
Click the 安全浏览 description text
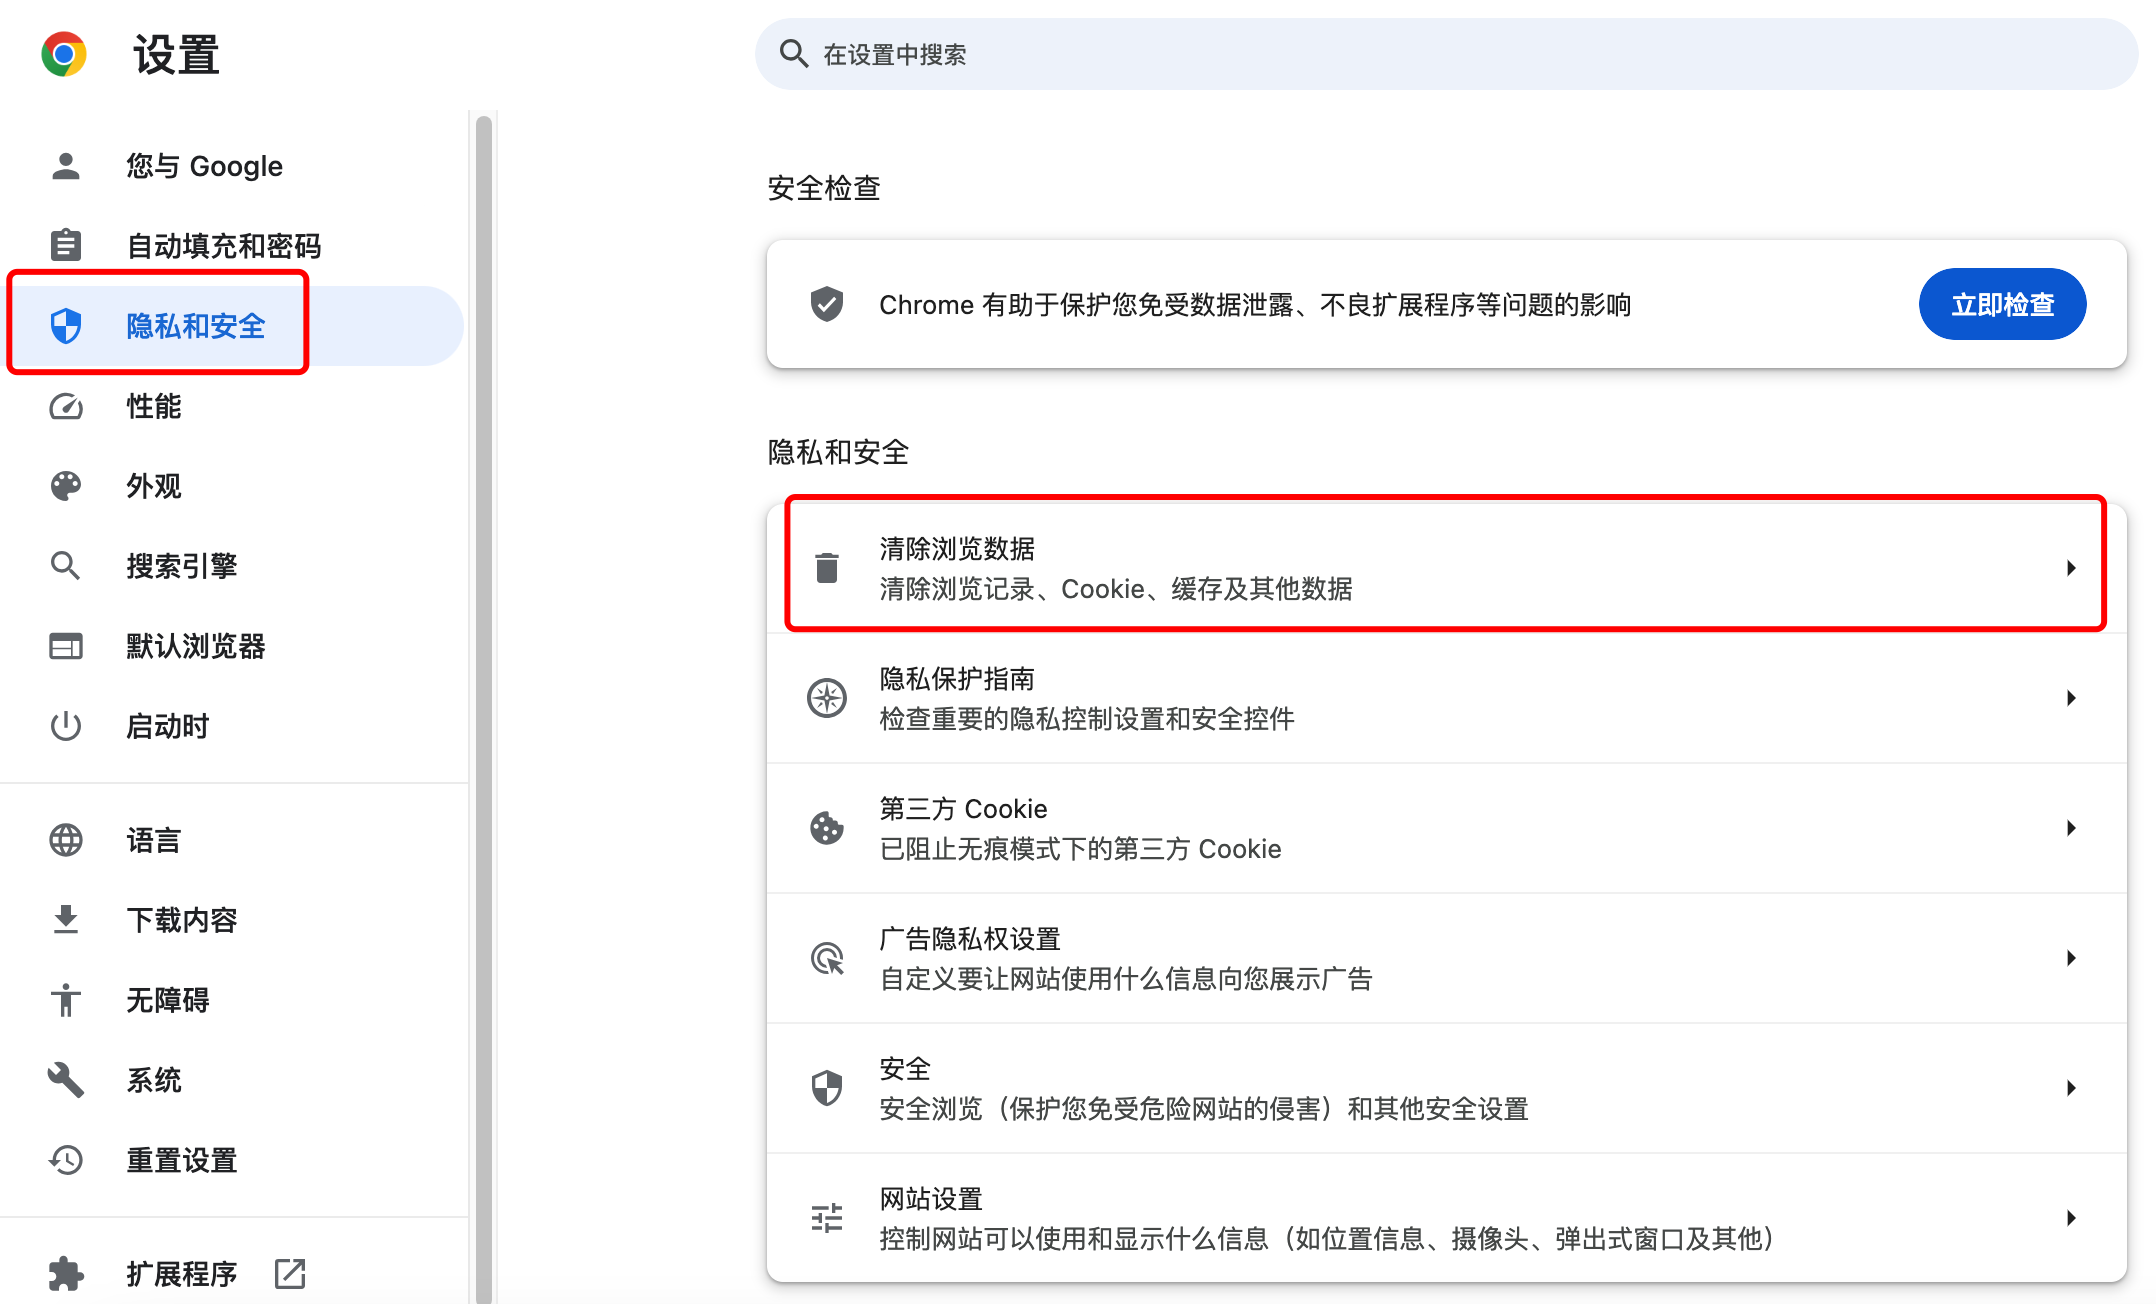1204,1109
